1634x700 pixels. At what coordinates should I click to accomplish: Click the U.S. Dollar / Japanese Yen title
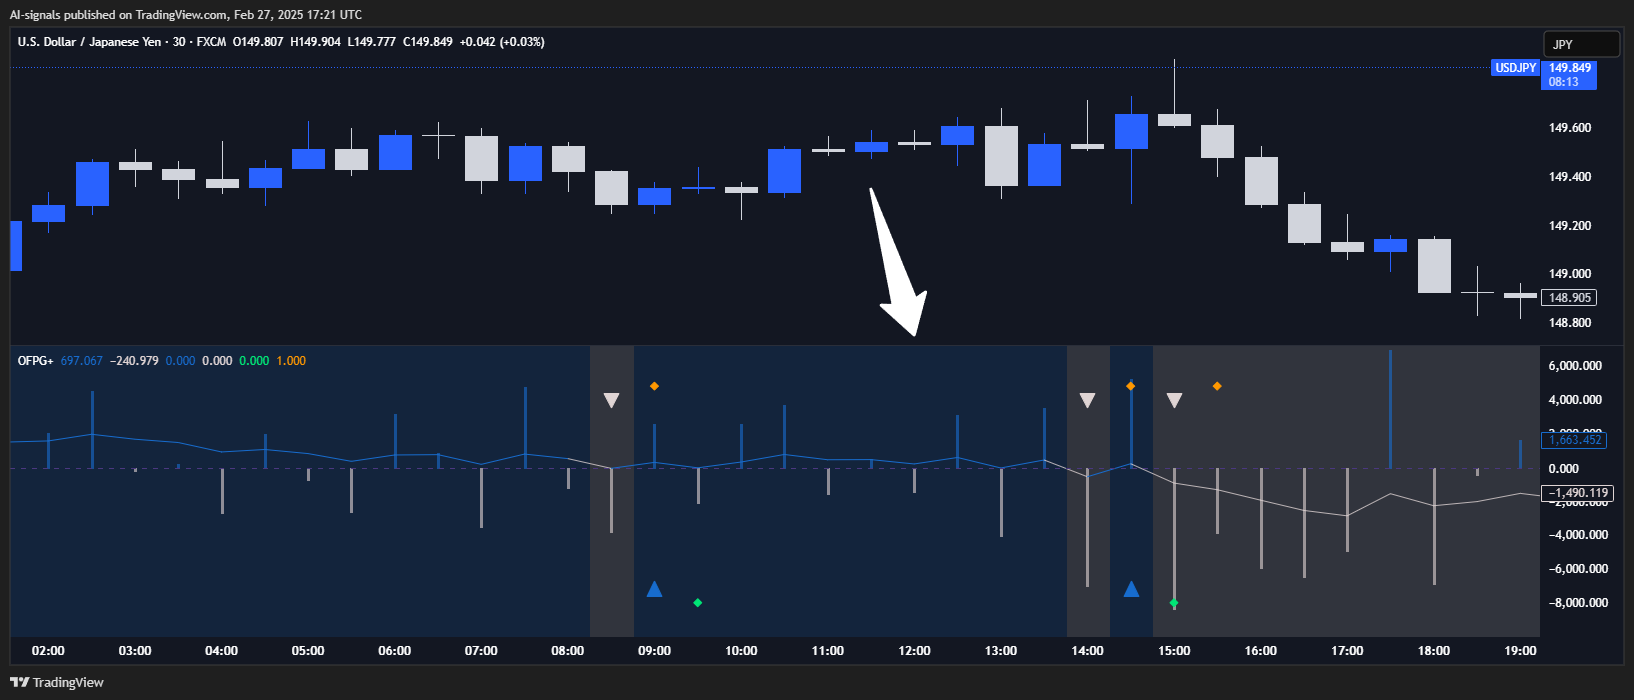89,42
